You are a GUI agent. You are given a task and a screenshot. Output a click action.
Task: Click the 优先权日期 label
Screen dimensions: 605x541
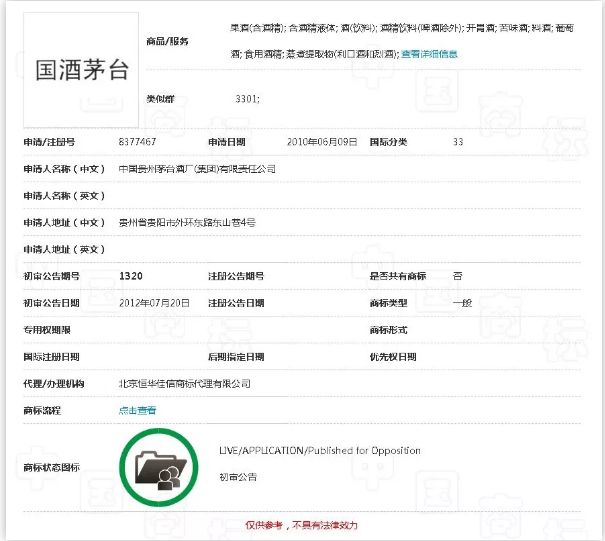pos(393,357)
